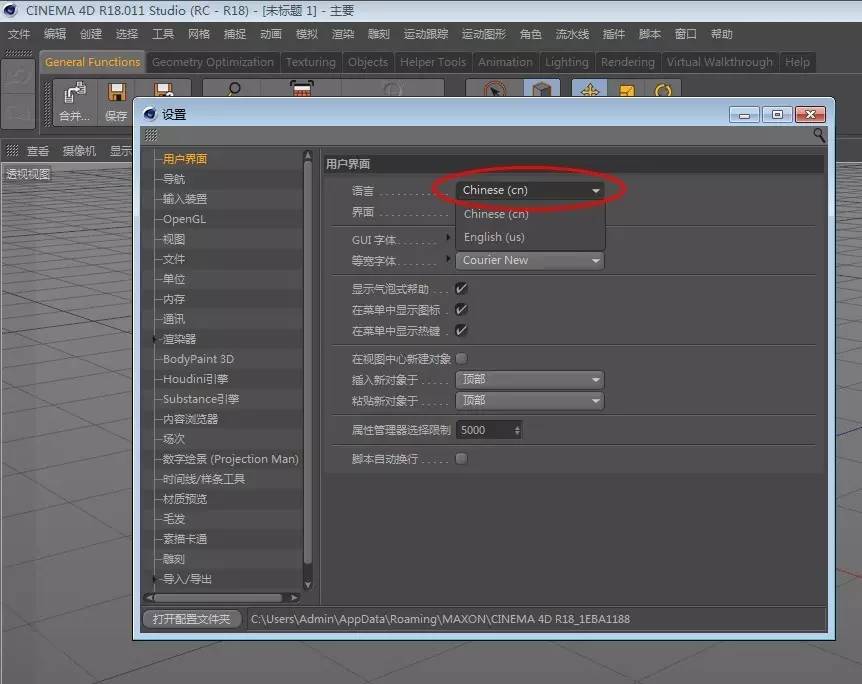Select BodyPaint 3D in settings tree
The image size is (862, 684).
tap(198, 358)
